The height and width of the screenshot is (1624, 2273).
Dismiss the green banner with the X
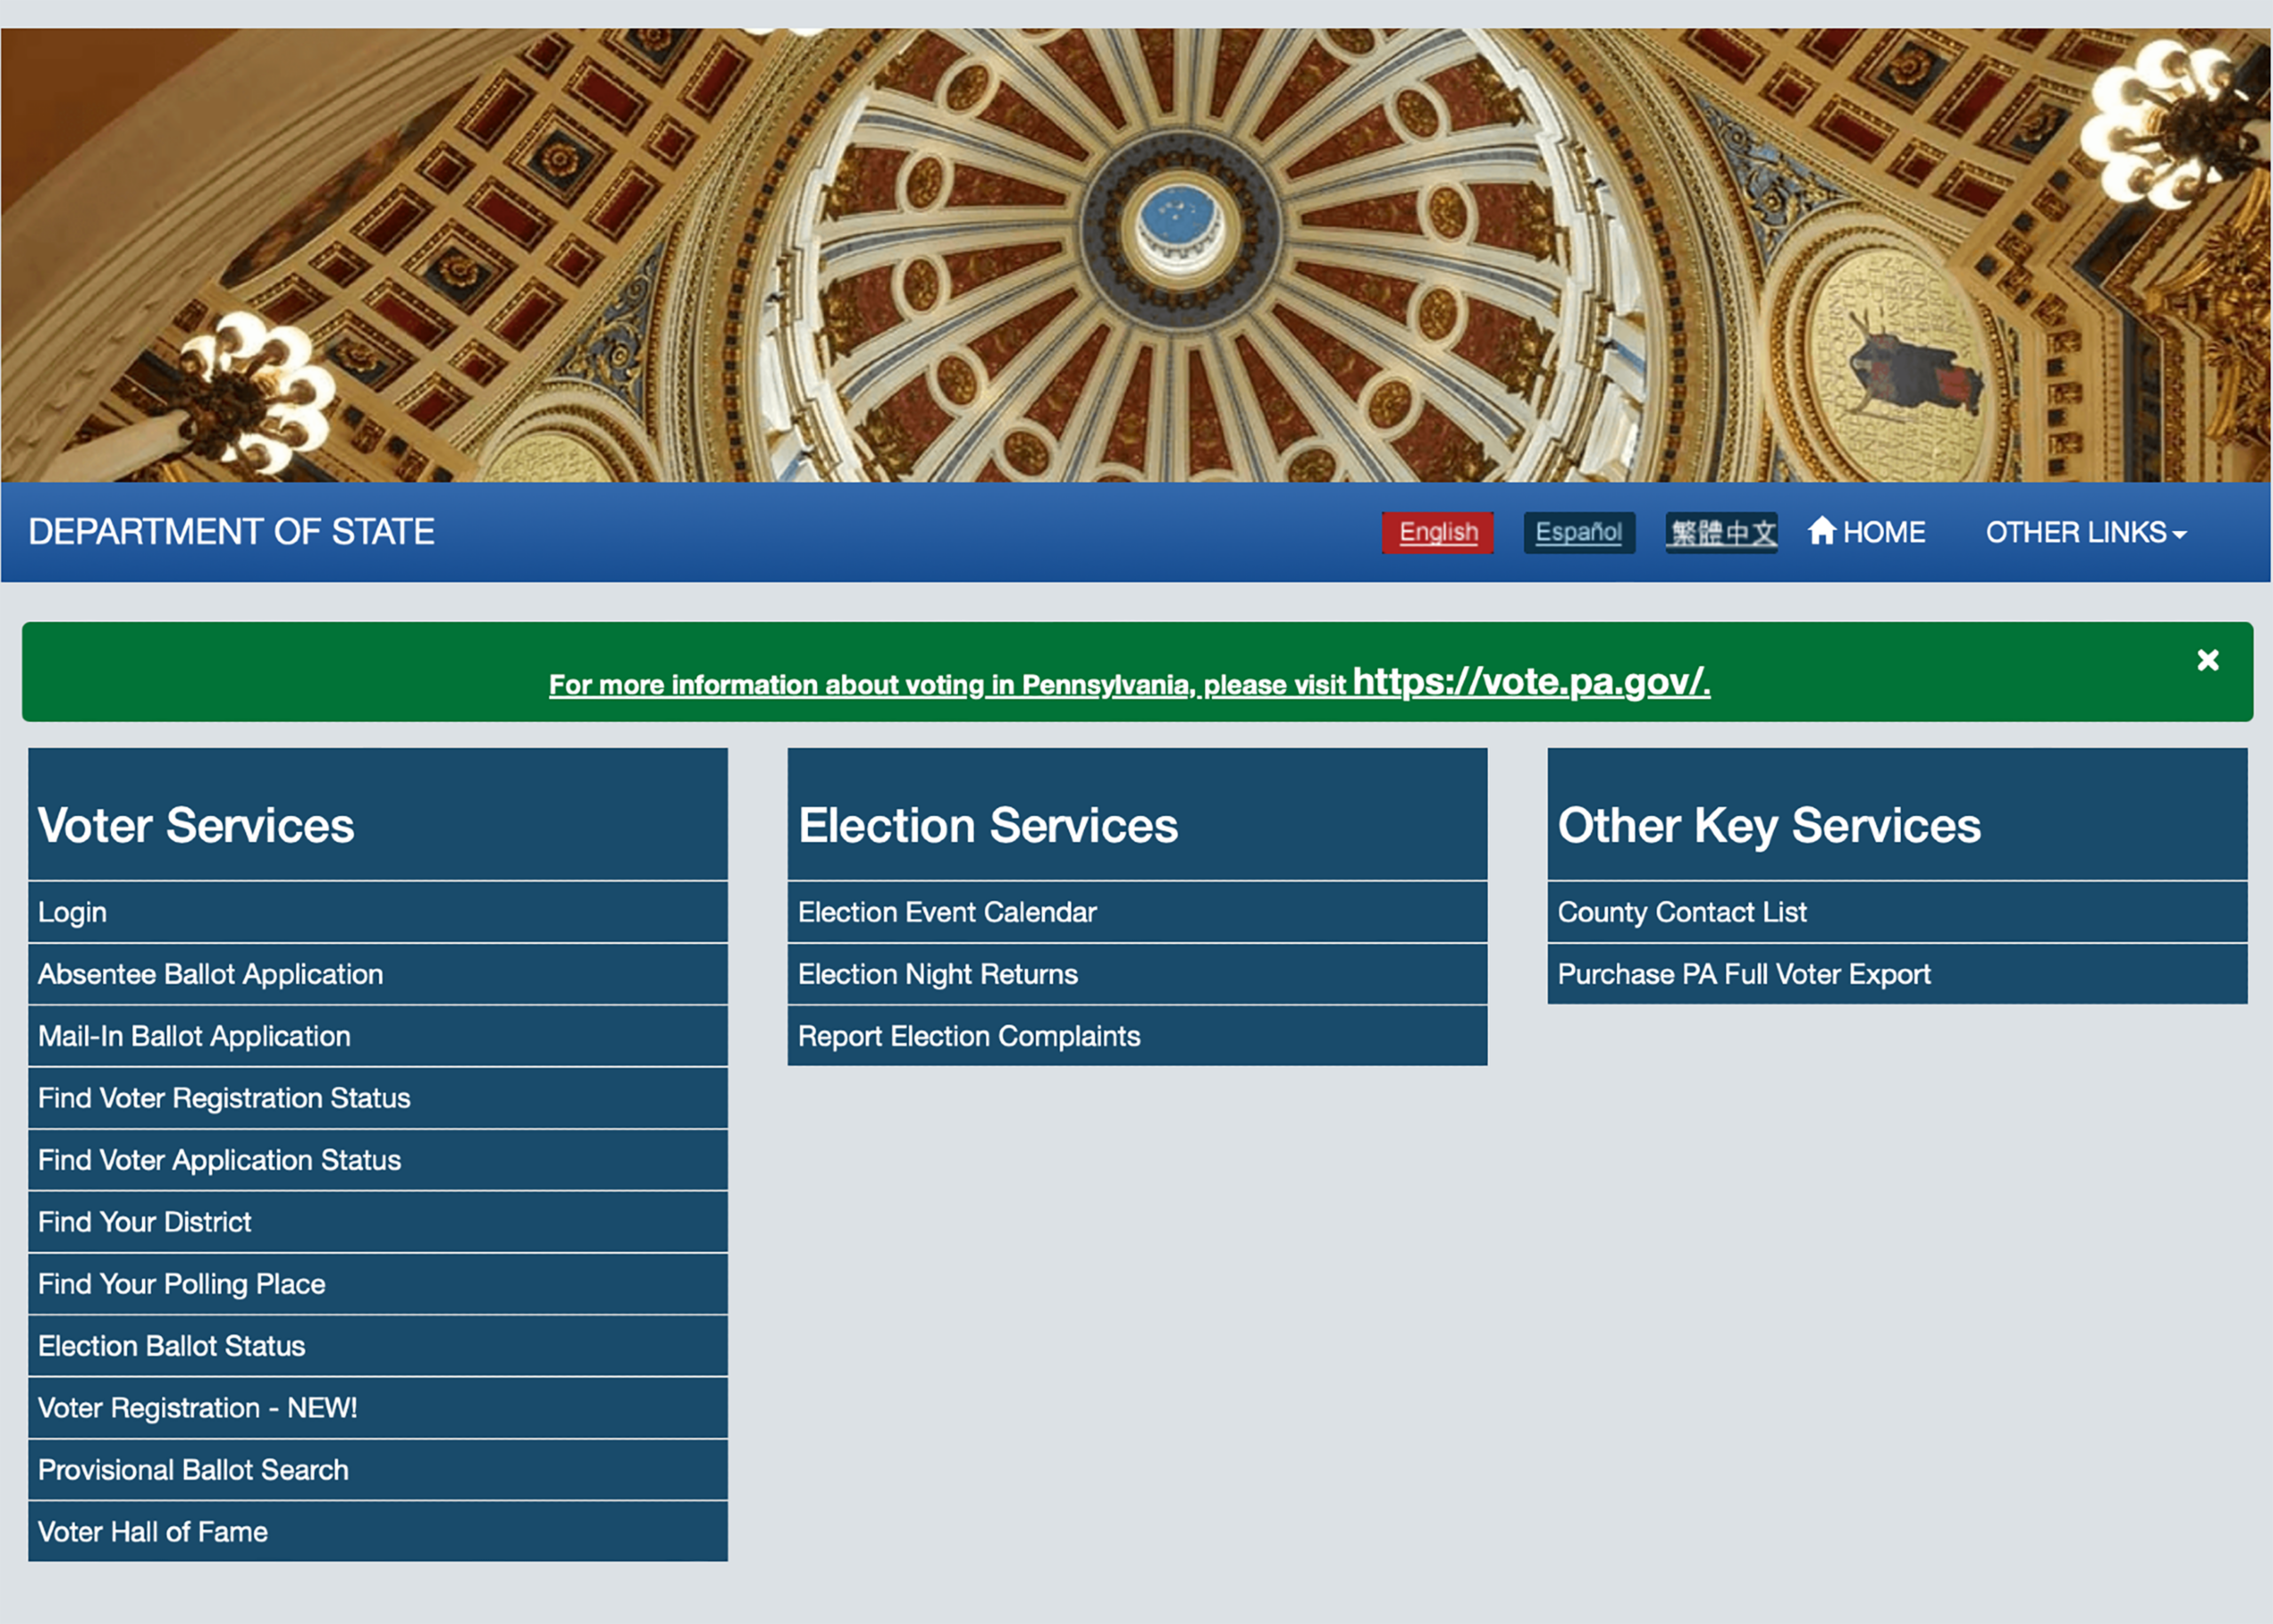coord(2207,660)
